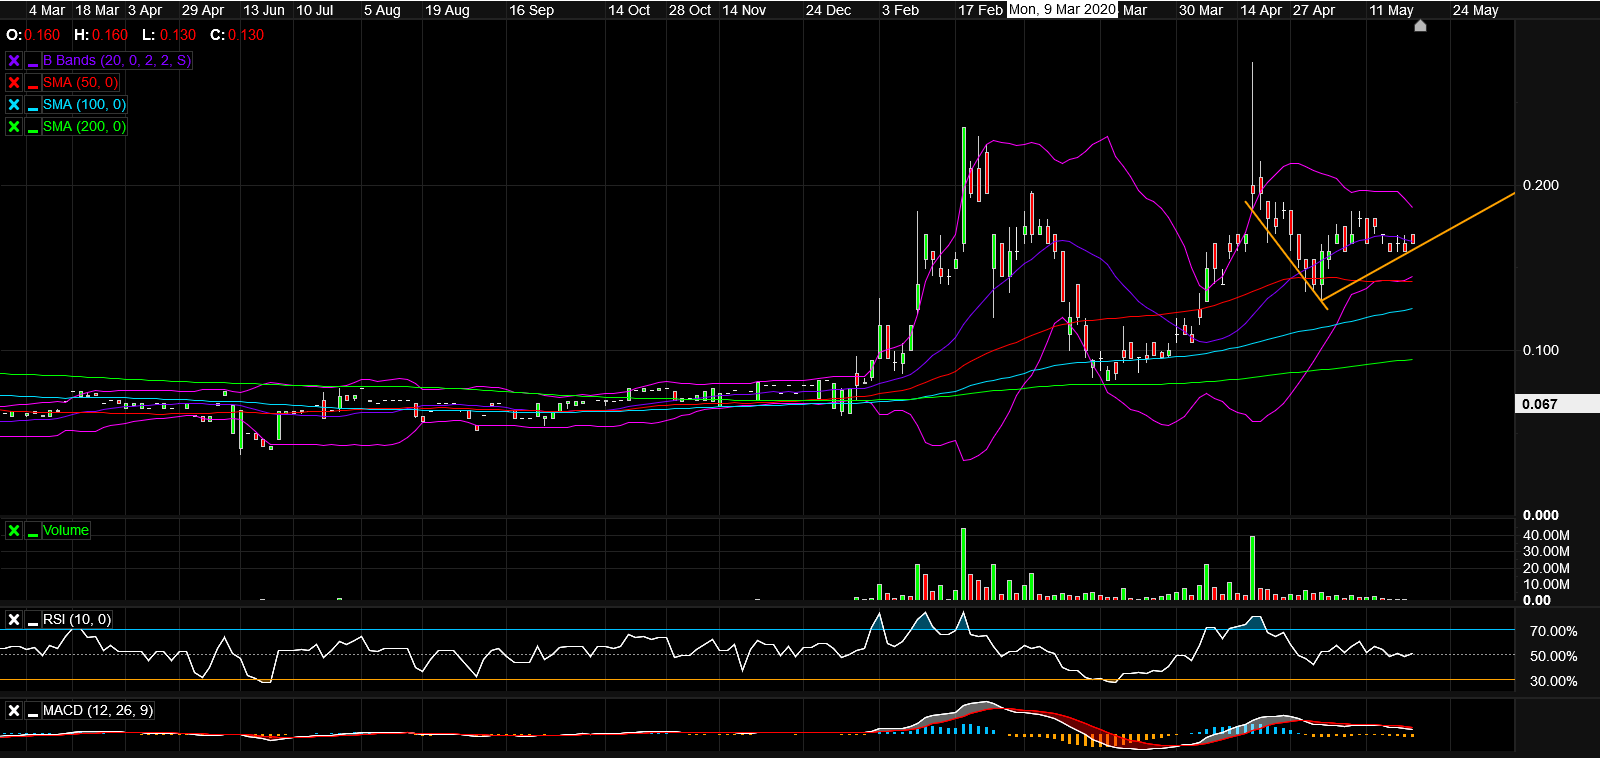Screen dimensions: 1600x758
Task: Click the 10.00M volume axis label
Action: [1546, 585]
